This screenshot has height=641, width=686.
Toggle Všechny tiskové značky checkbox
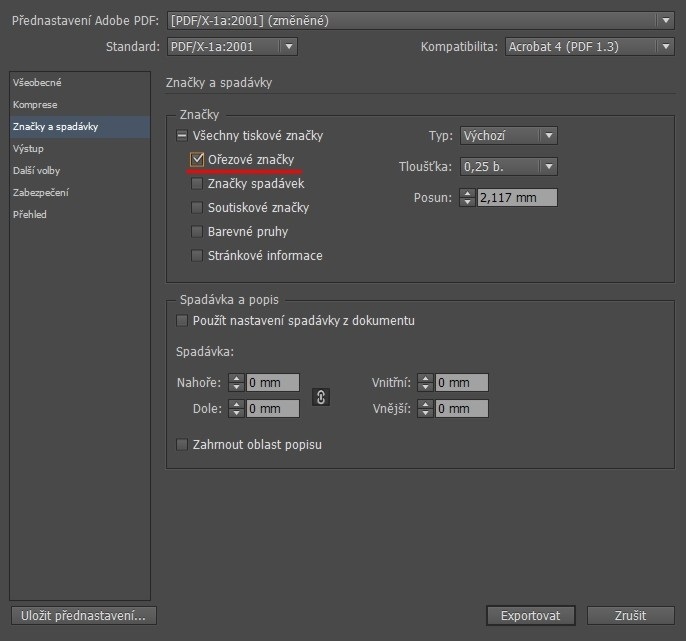[x=182, y=136]
